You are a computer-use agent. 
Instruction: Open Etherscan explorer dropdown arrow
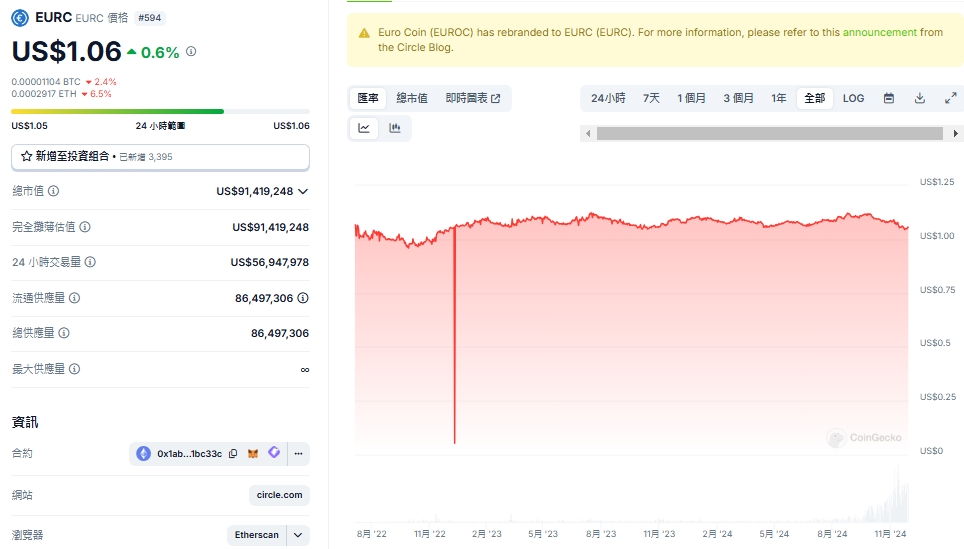tap(298, 535)
